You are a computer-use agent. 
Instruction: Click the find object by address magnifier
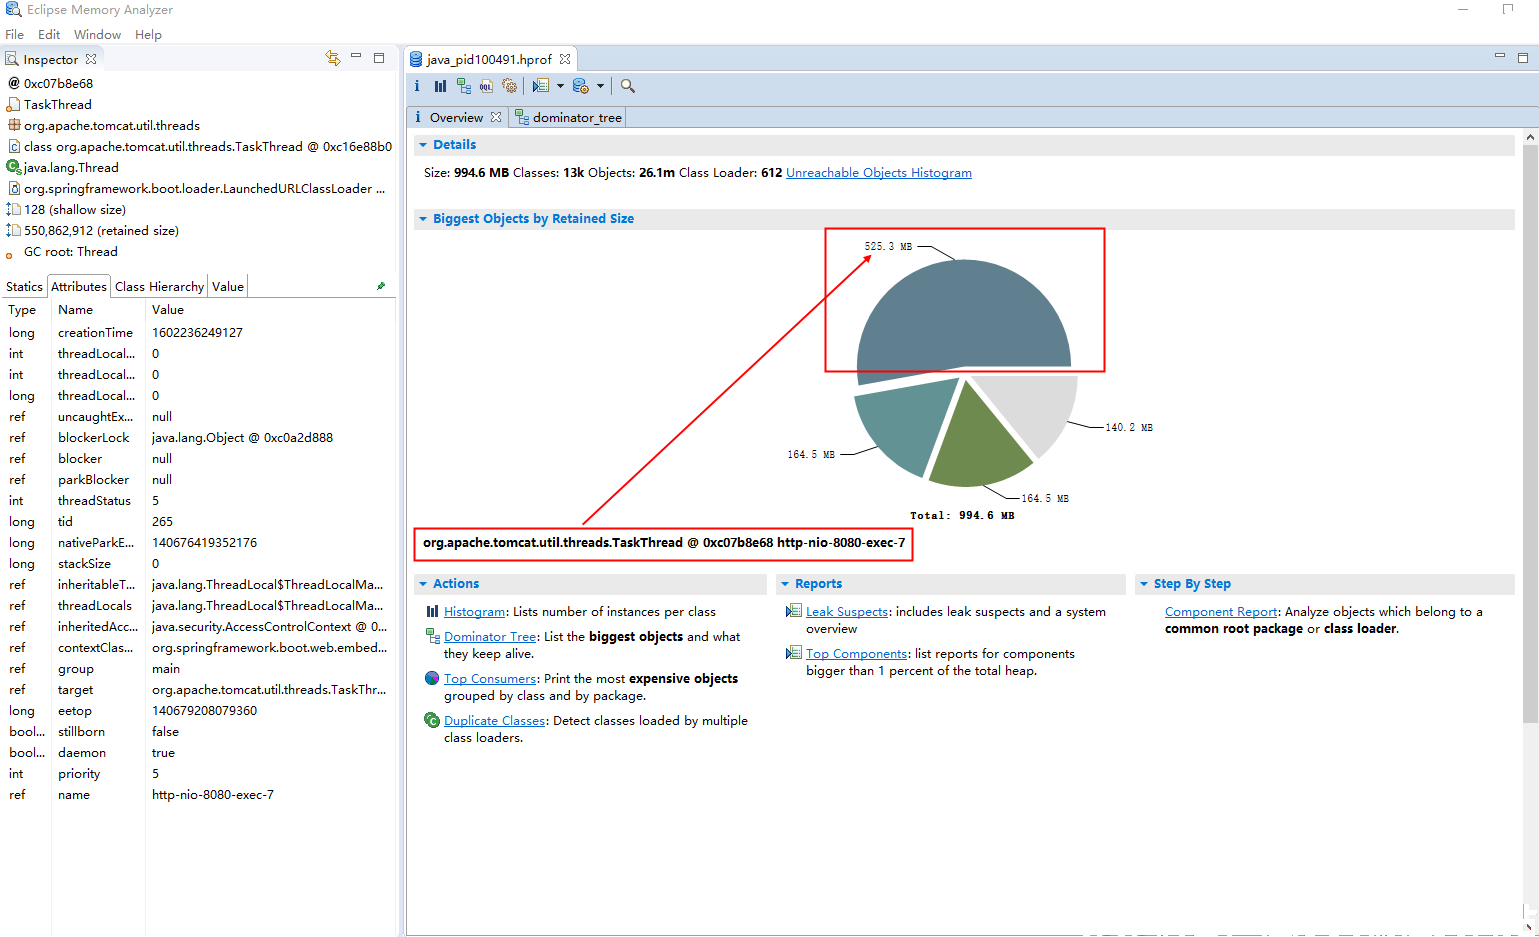click(628, 86)
